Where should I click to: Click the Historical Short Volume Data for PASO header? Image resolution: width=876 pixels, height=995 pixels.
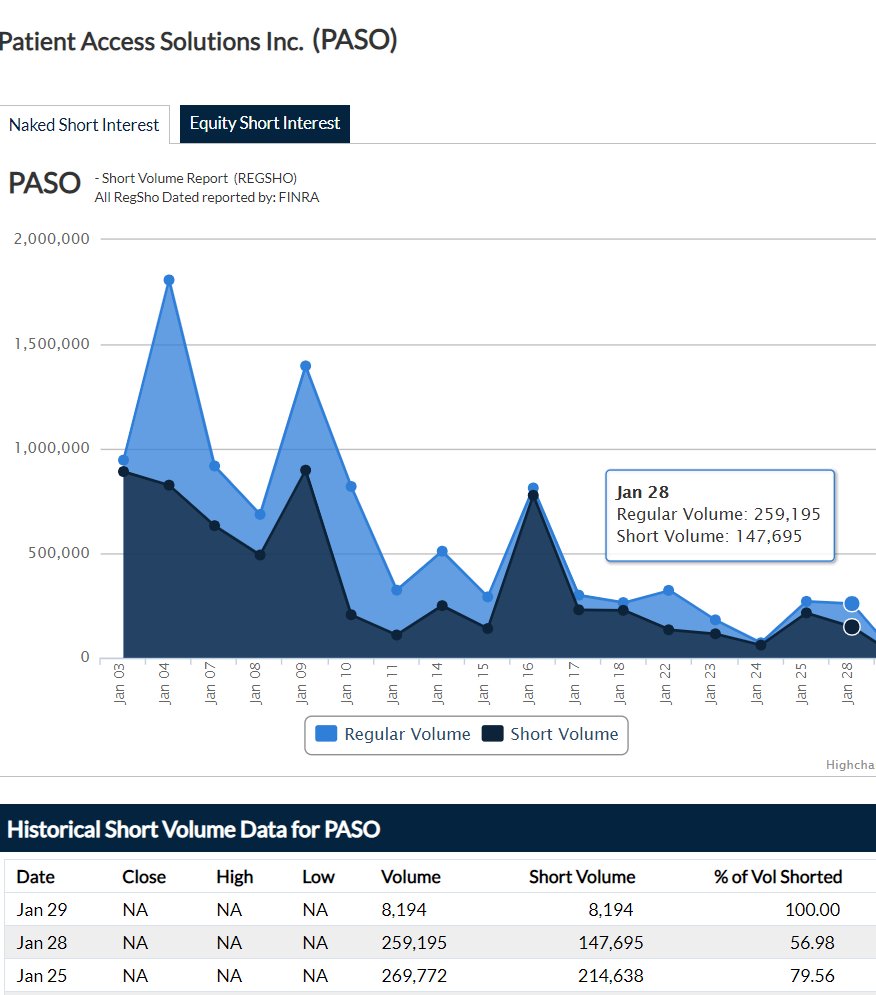pyautogui.click(x=194, y=829)
